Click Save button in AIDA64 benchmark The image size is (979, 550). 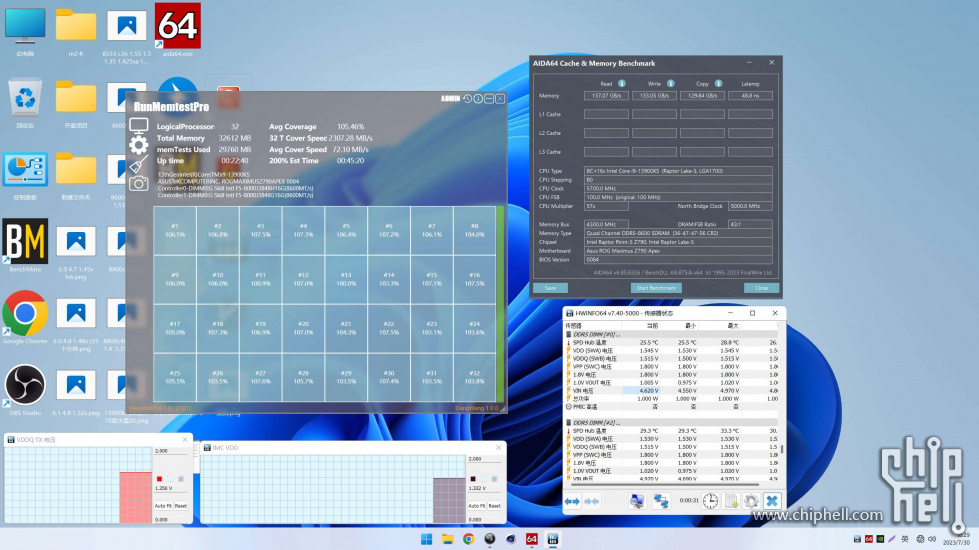[x=550, y=288]
